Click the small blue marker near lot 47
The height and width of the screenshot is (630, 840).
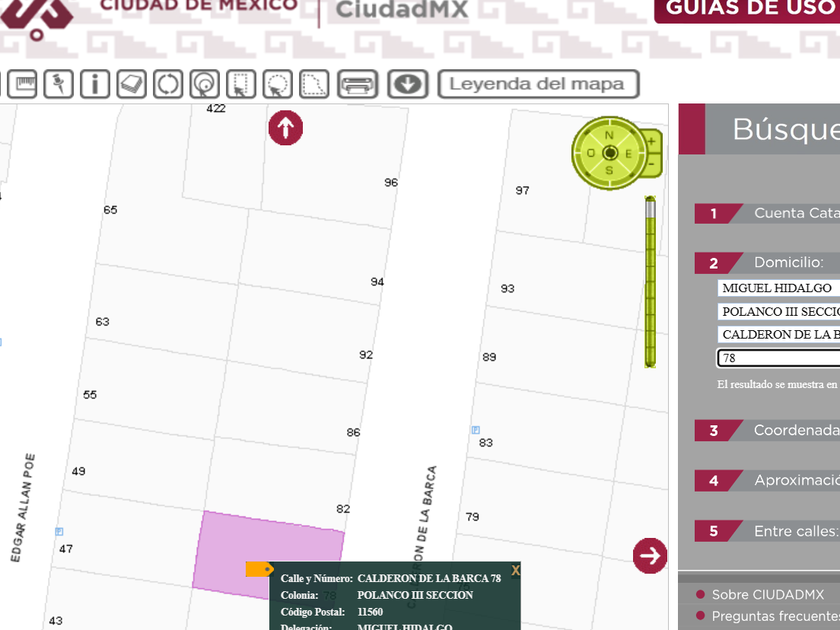click(x=59, y=531)
